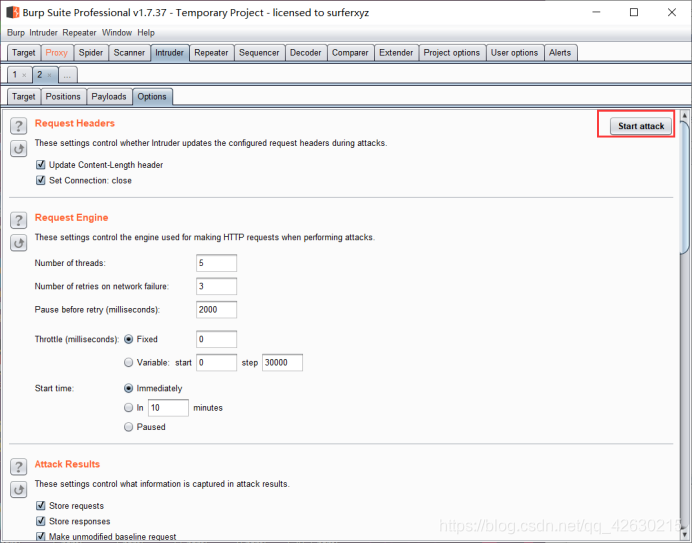Image resolution: width=692 pixels, height=544 pixels.
Task: Select Intruder attack tab 2
Action: click(40, 75)
